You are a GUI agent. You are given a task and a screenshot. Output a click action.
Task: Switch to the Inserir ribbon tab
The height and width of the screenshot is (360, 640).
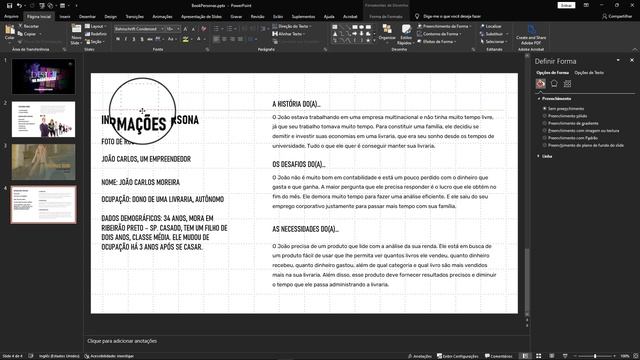click(65, 17)
